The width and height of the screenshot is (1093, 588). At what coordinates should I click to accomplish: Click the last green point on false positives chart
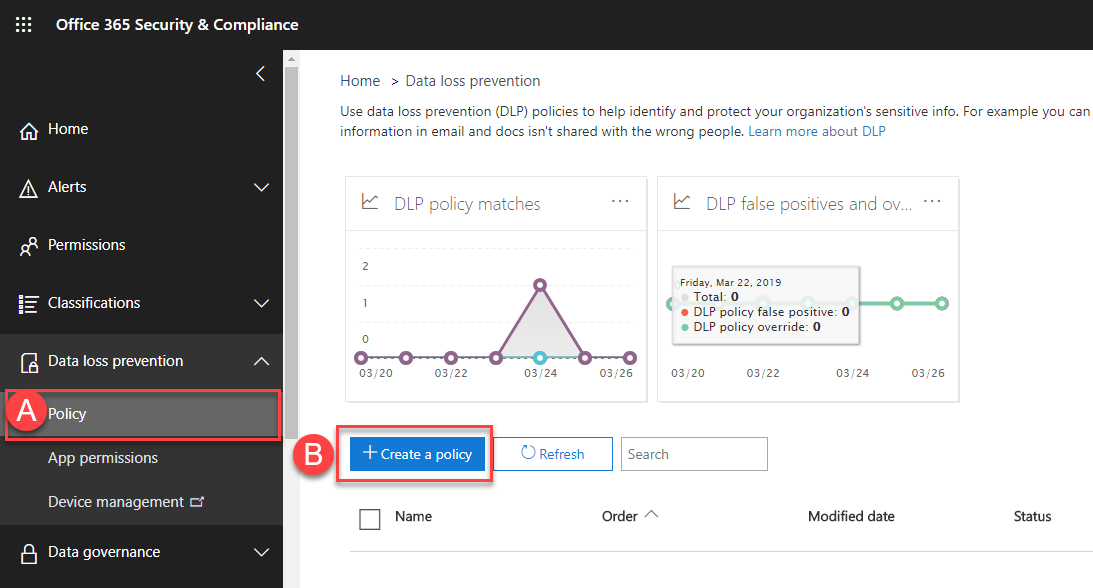(x=942, y=303)
